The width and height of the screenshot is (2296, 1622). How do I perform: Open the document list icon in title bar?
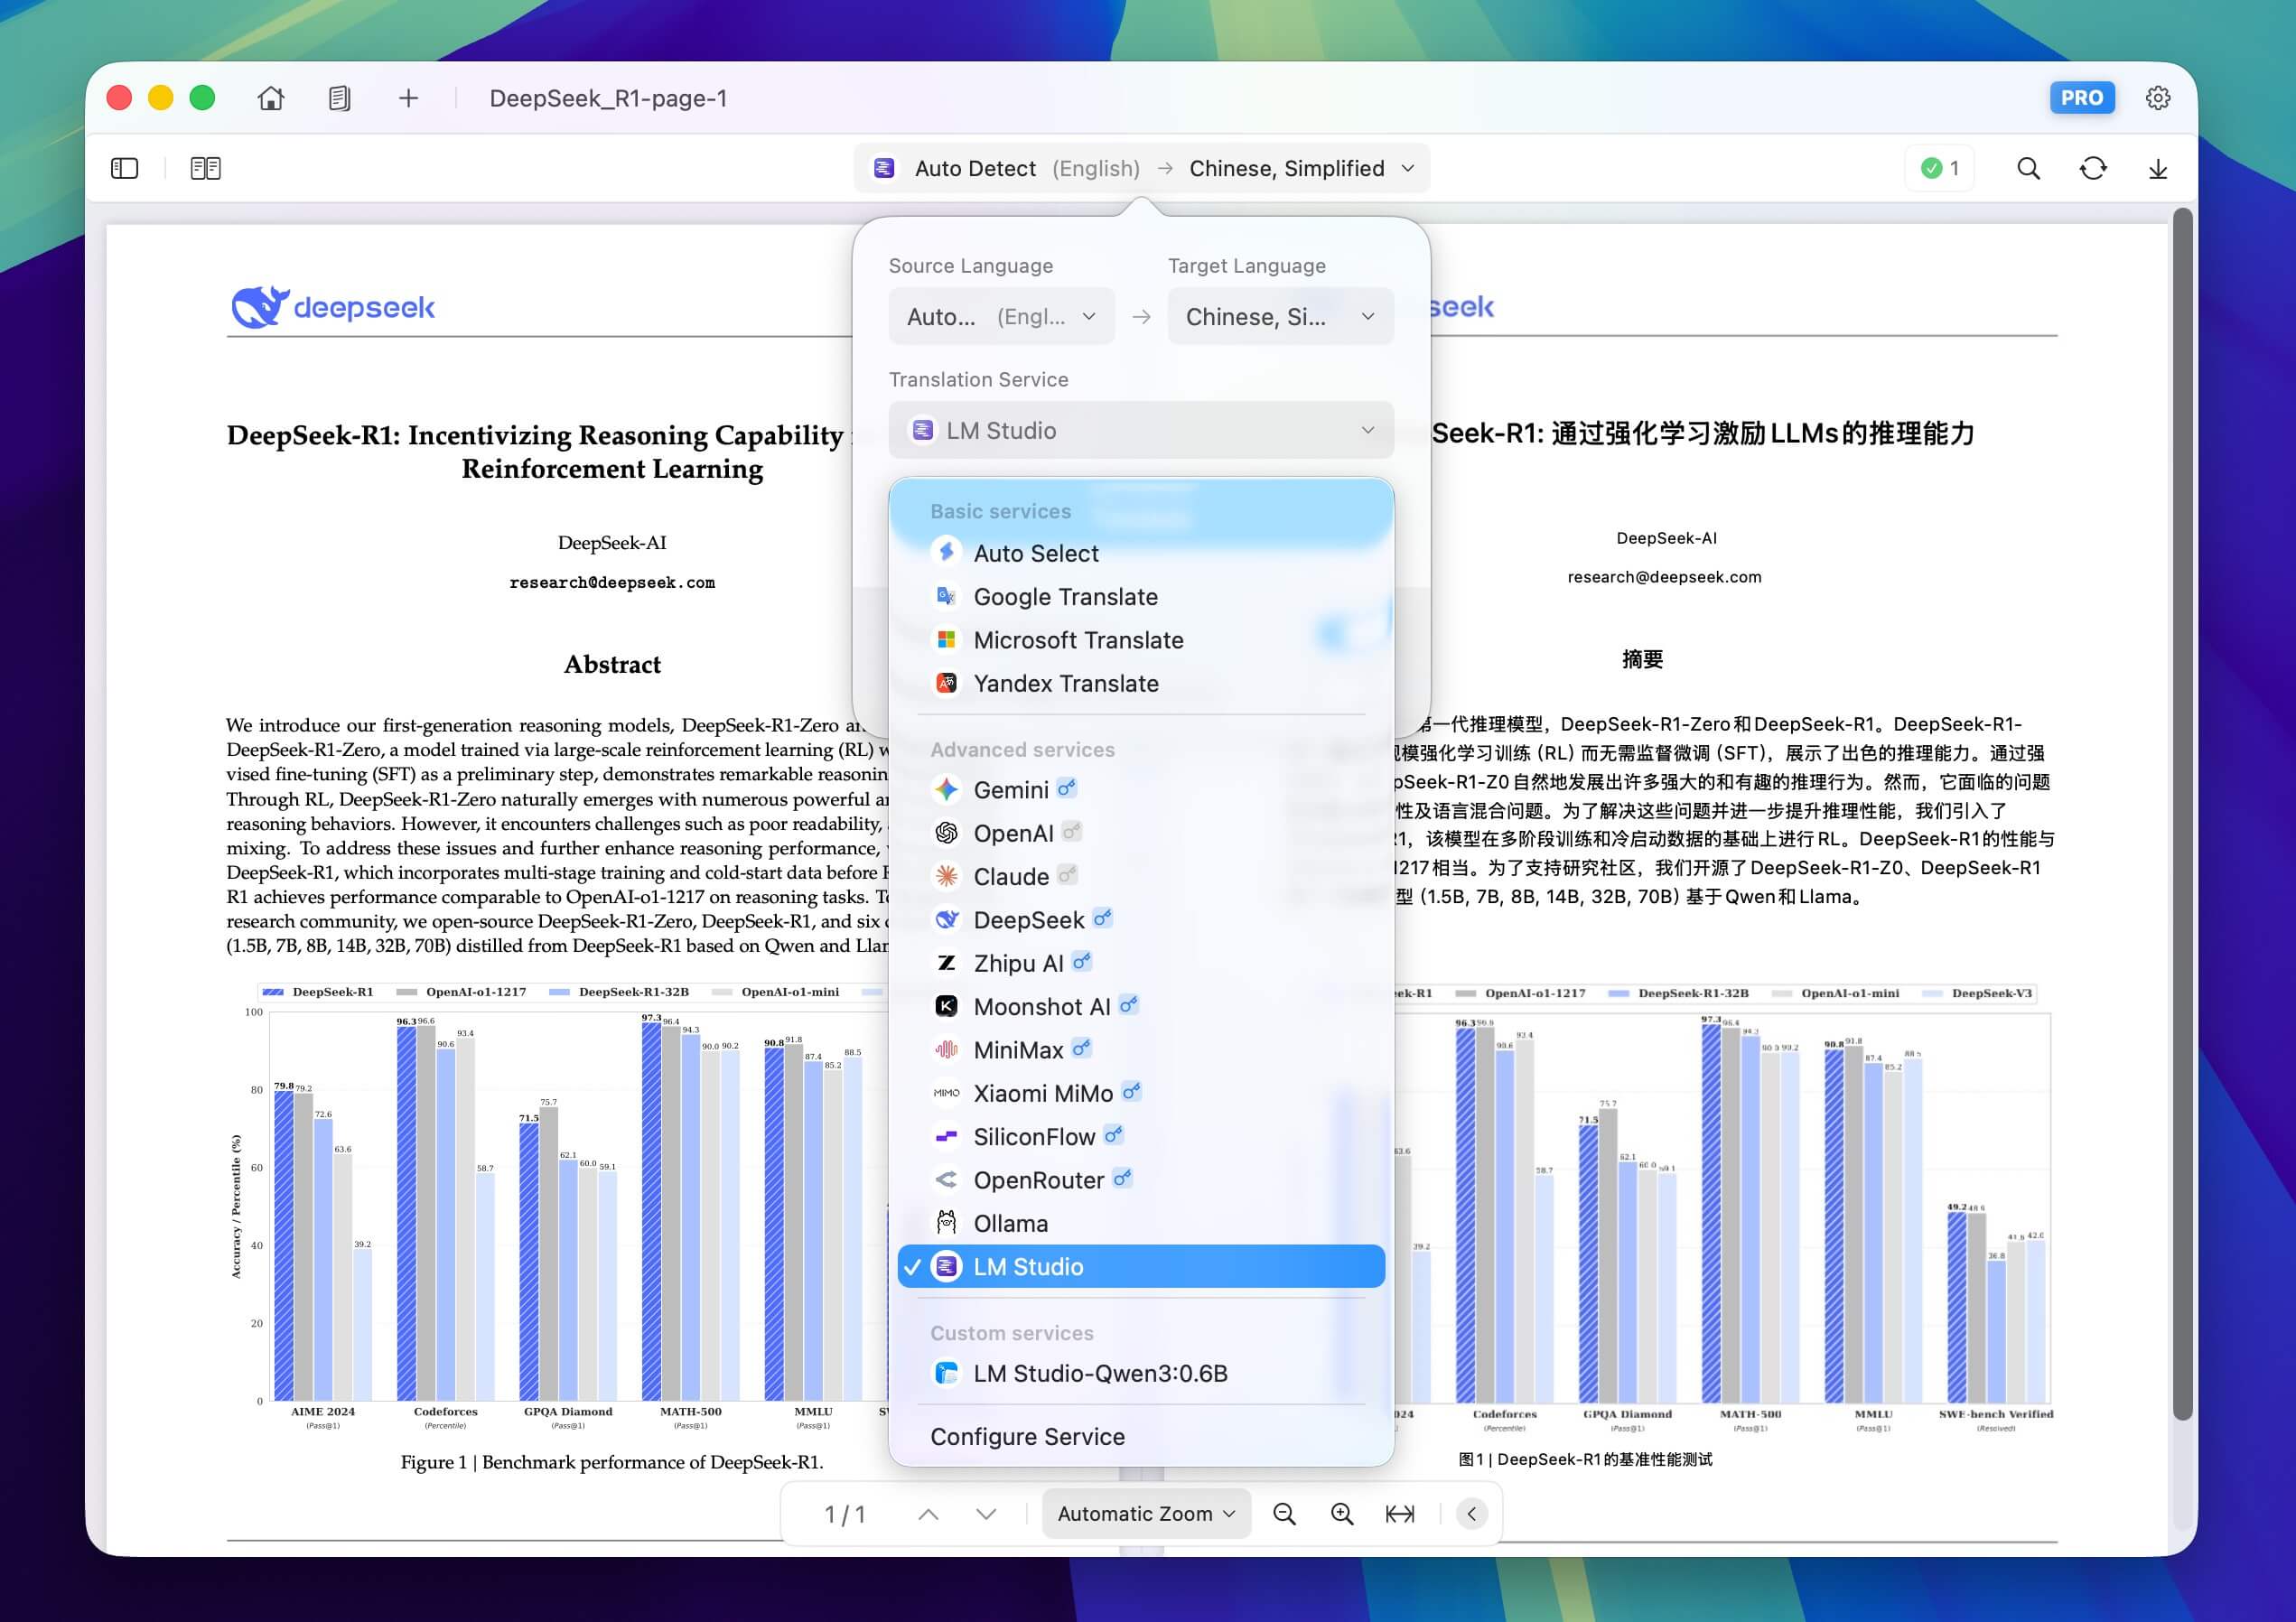pos(339,98)
